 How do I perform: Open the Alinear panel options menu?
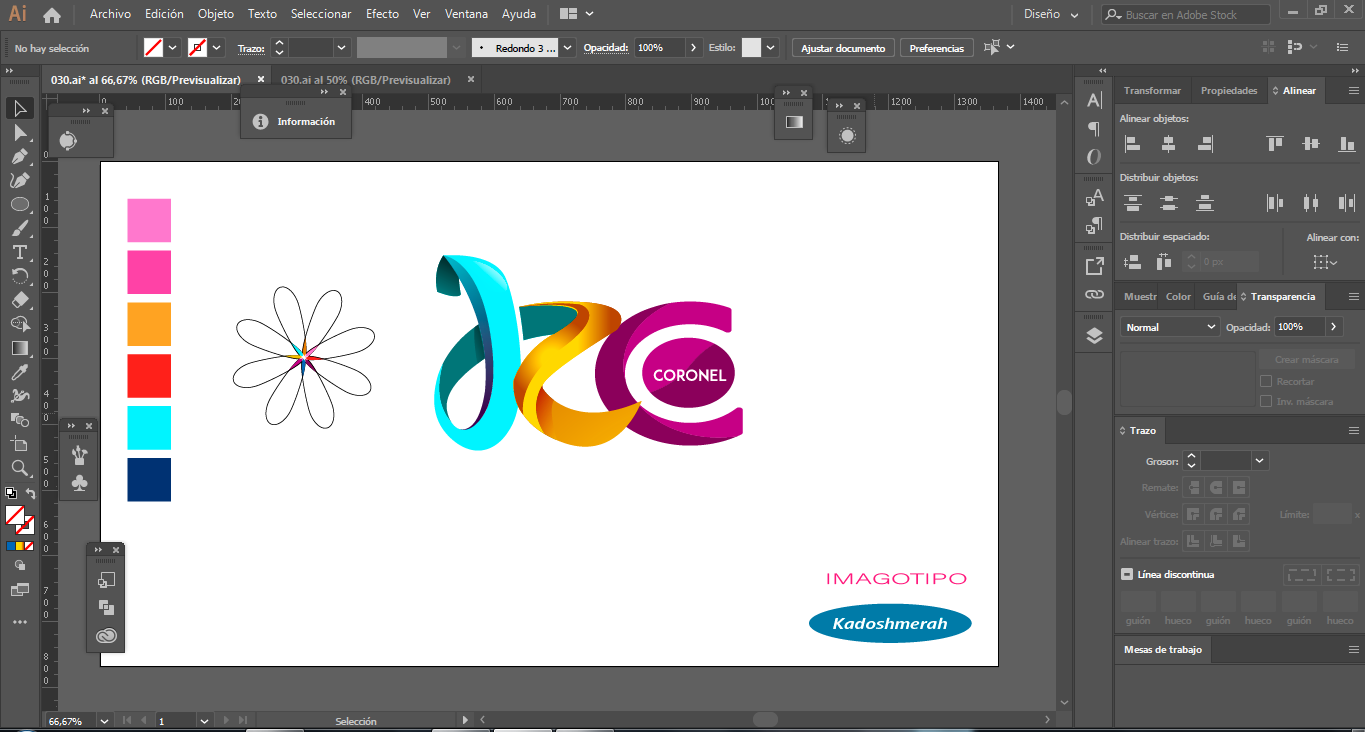pos(1354,90)
